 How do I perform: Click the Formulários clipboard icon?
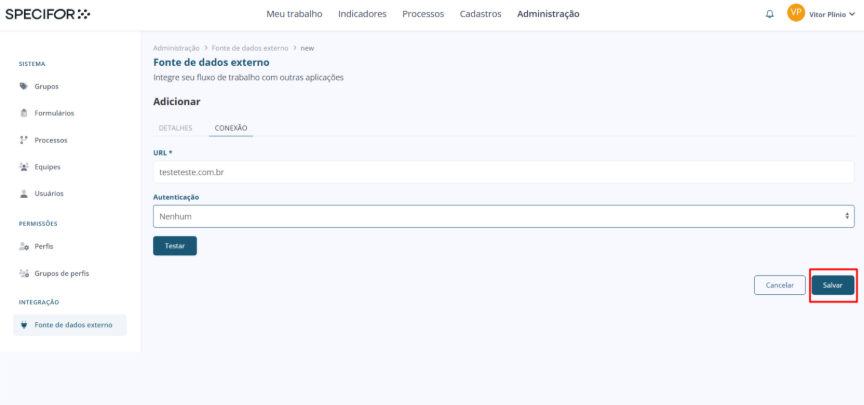pos(24,113)
